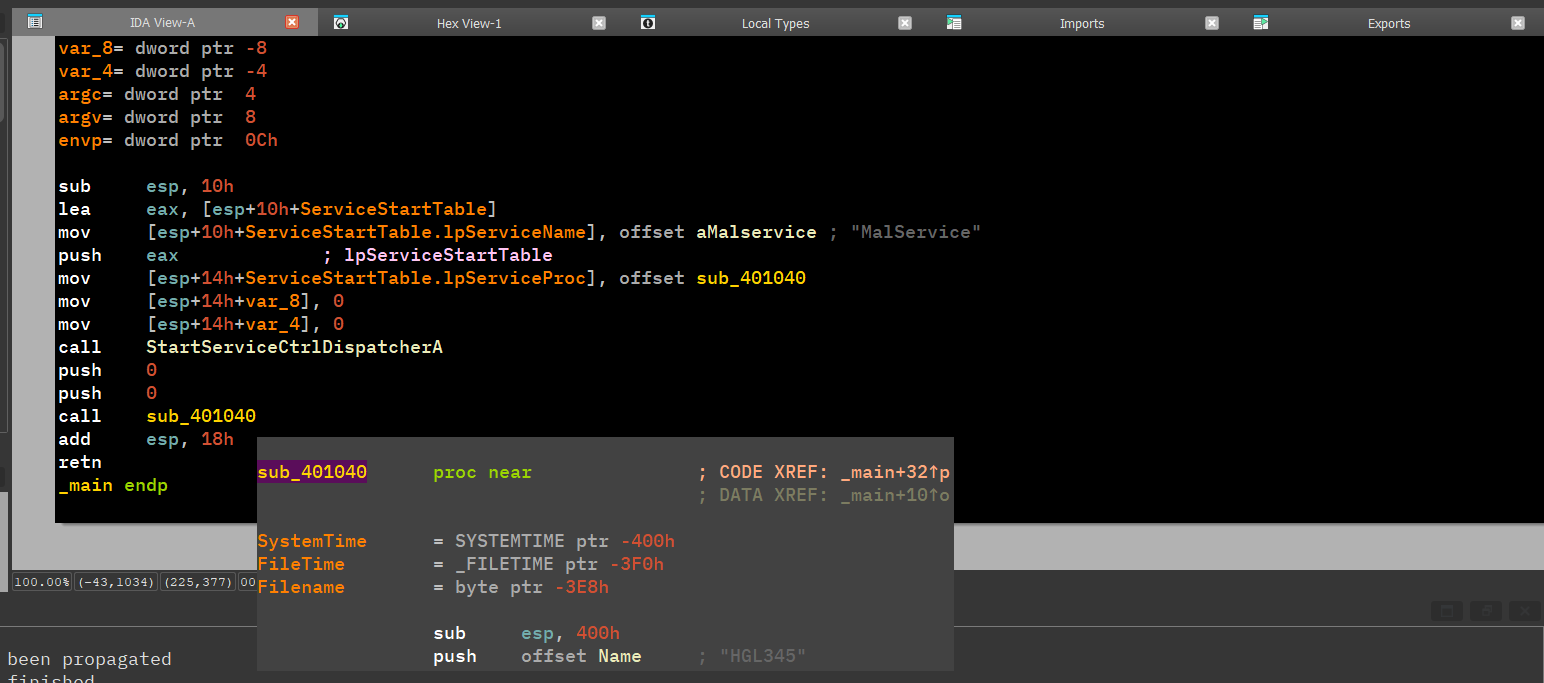Click the _main endp line
Image resolution: width=1544 pixels, height=683 pixels.
(x=113, y=485)
